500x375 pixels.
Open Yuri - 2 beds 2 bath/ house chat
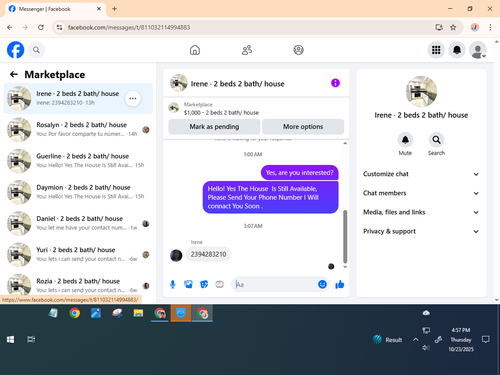coord(78,255)
